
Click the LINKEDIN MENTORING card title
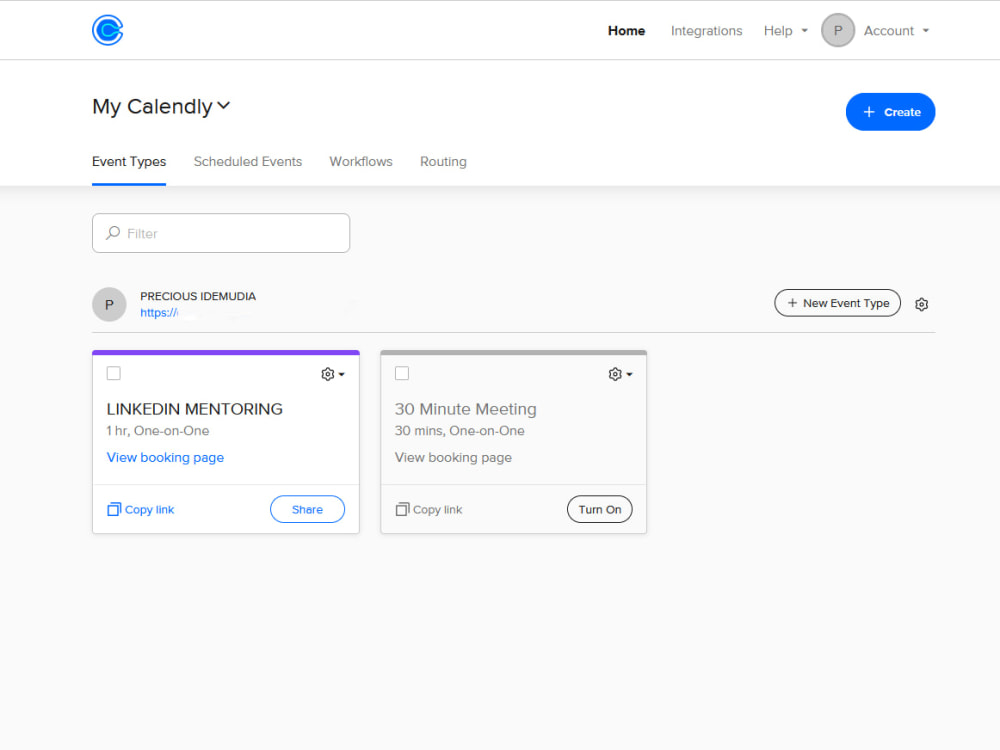pyautogui.click(x=195, y=409)
